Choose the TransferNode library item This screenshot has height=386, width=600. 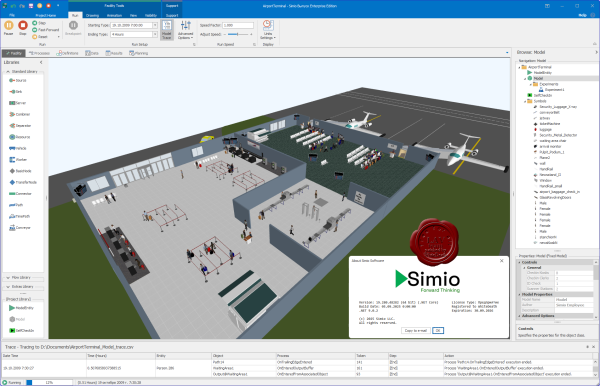(23, 182)
